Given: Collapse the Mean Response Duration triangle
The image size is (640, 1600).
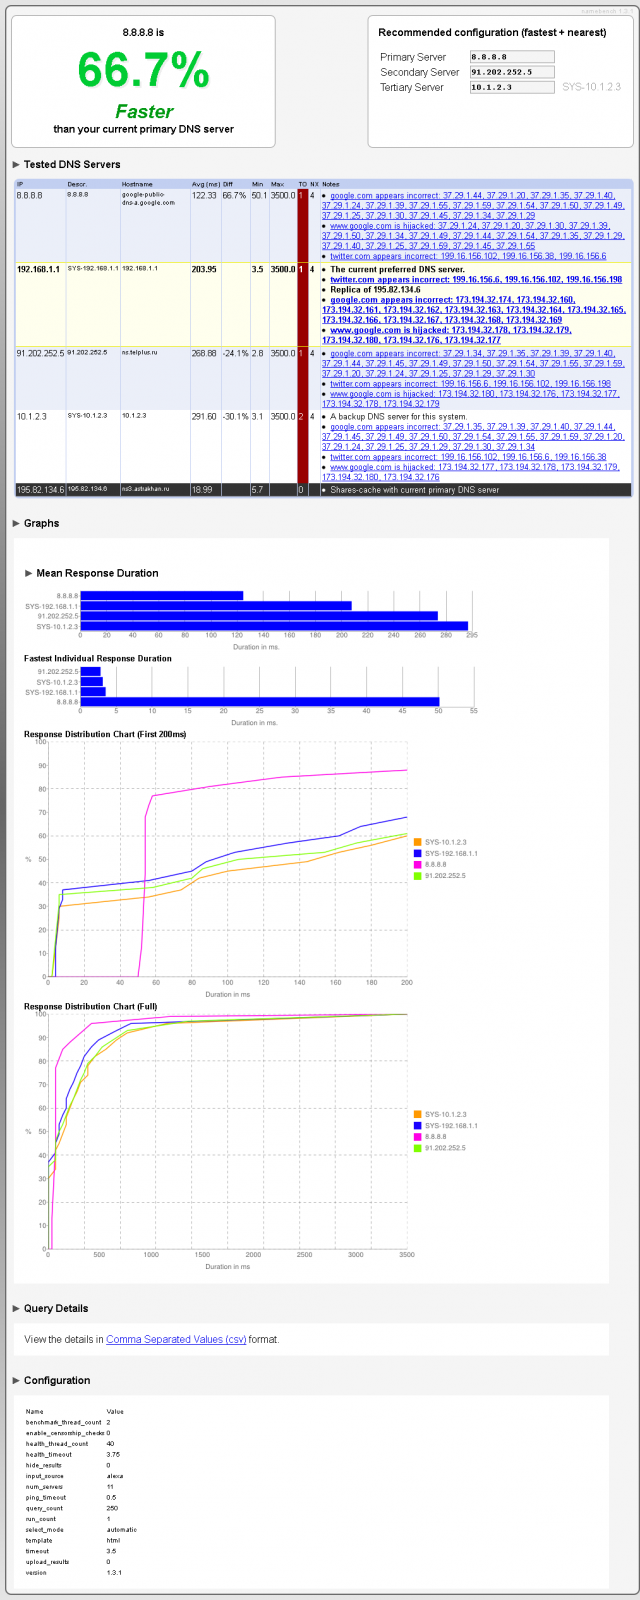Looking at the screenshot, I should [x=28, y=573].
